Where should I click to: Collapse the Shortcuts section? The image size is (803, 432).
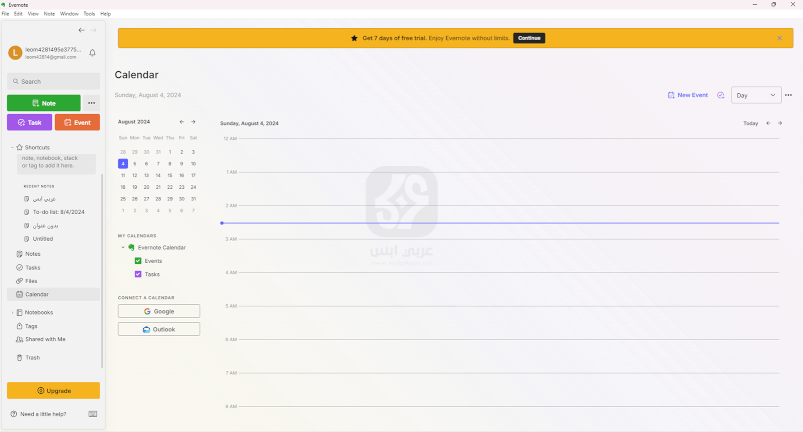[x=12, y=147]
